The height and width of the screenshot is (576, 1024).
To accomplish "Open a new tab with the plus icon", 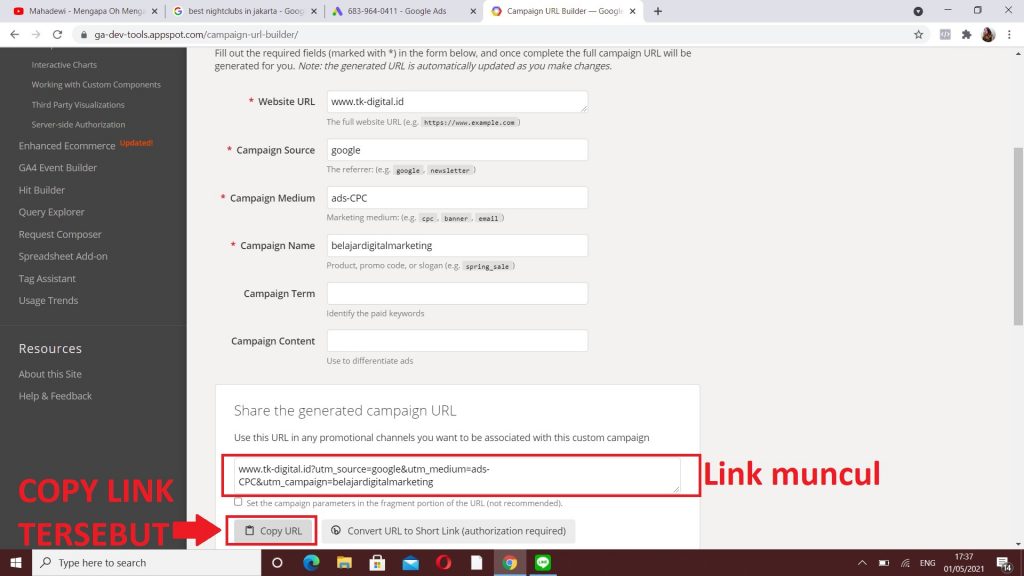I will click(x=657, y=11).
